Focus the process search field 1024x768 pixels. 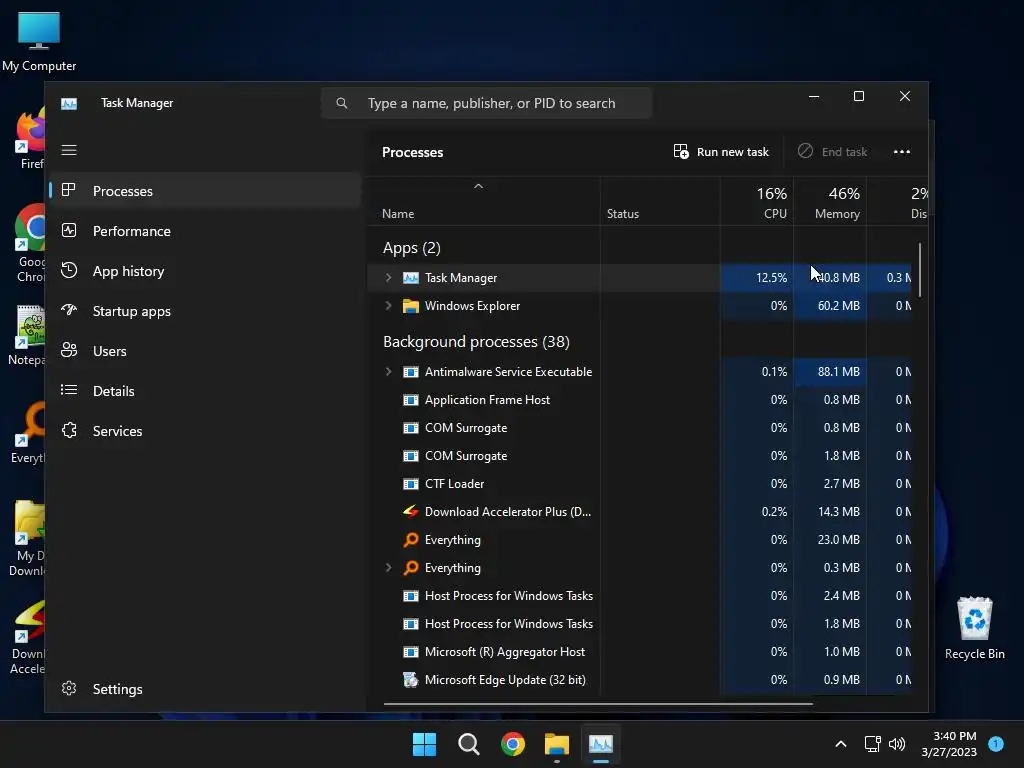pyautogui.click(x=487, y=103)
